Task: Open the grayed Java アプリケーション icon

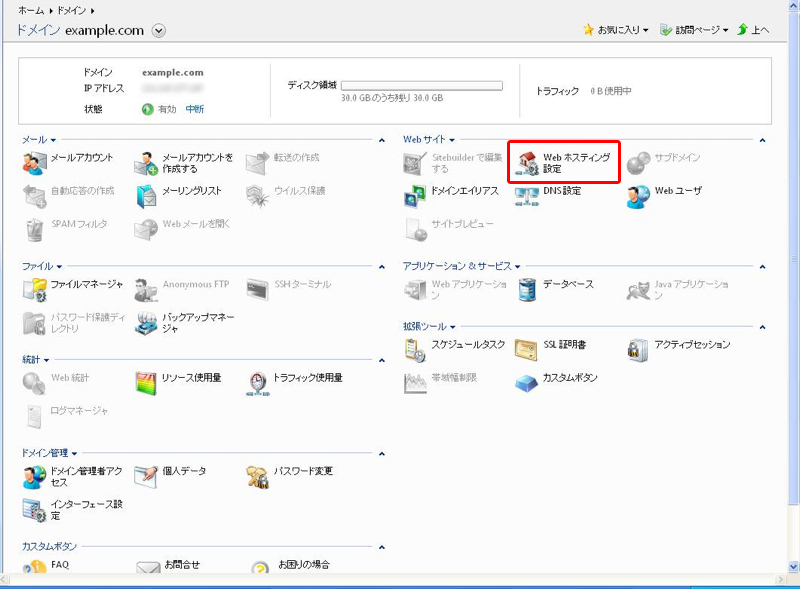Action: click(x=638, y=290)
